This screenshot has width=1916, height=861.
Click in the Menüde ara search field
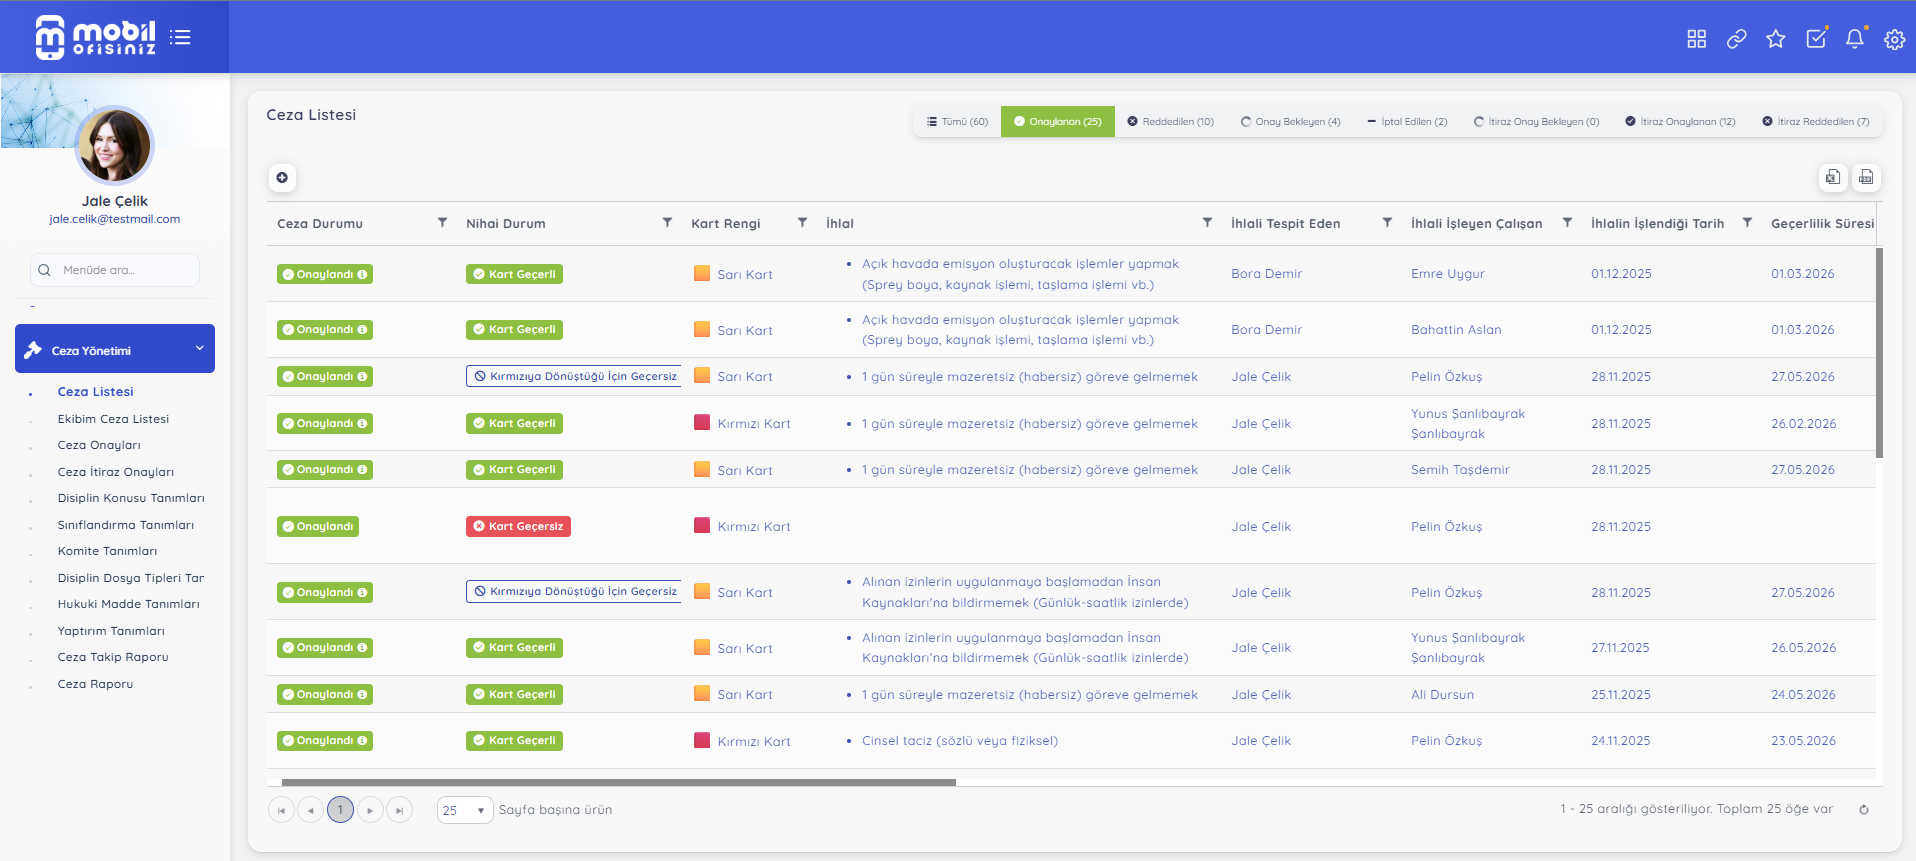[x=115, y=270]
